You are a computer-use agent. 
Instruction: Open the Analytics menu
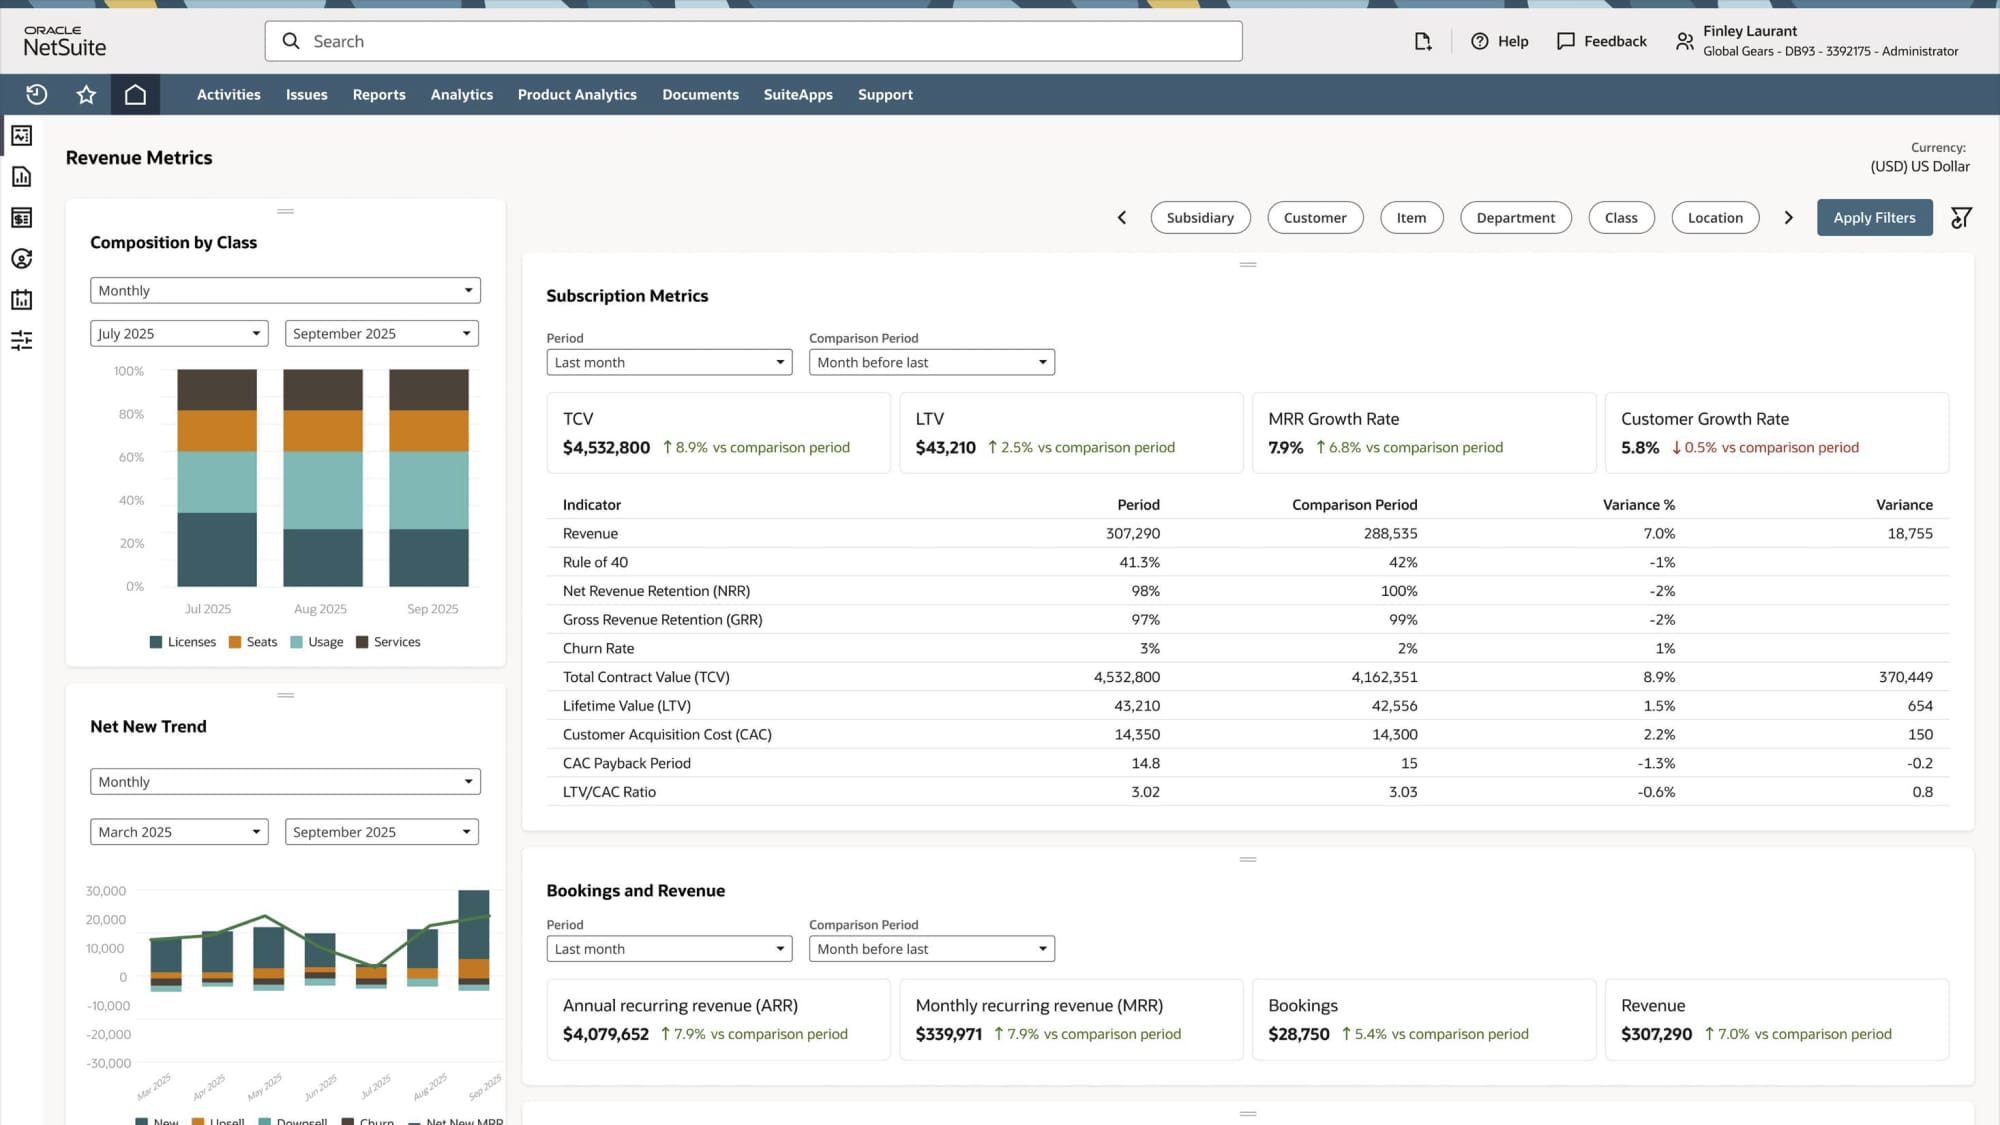coord(461,94)
